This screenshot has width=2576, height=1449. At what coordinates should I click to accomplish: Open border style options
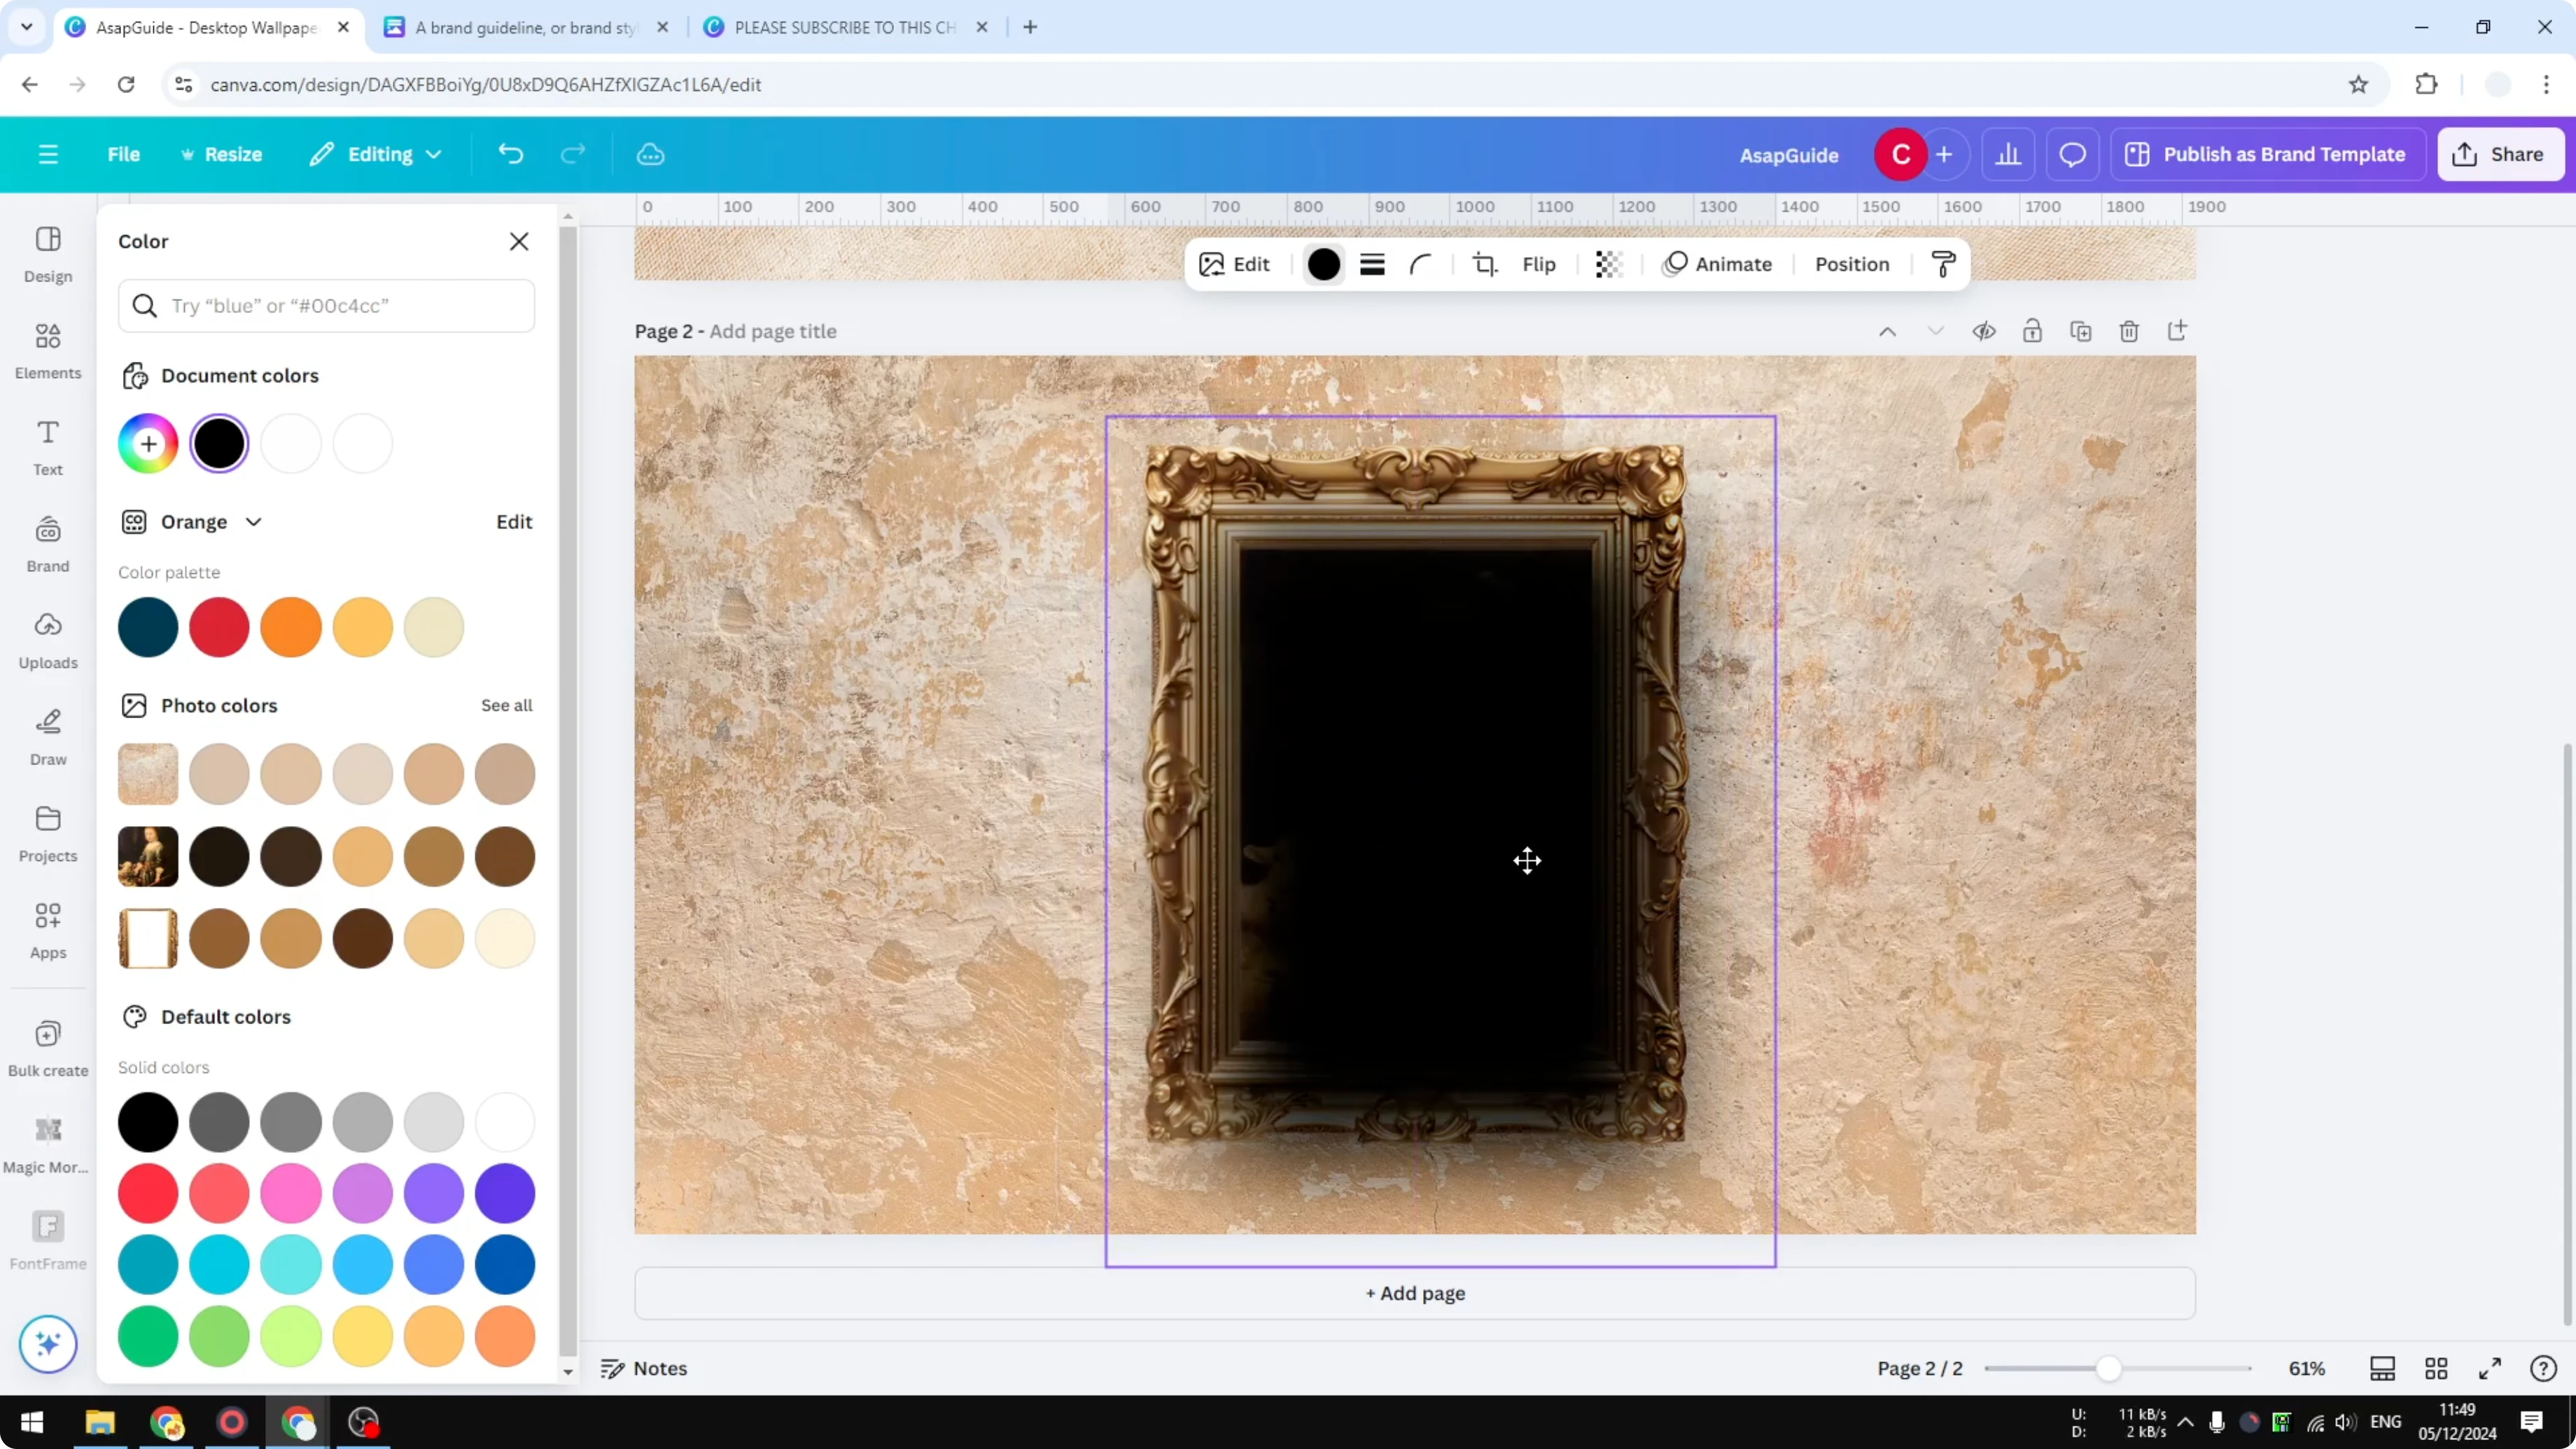1371,264
